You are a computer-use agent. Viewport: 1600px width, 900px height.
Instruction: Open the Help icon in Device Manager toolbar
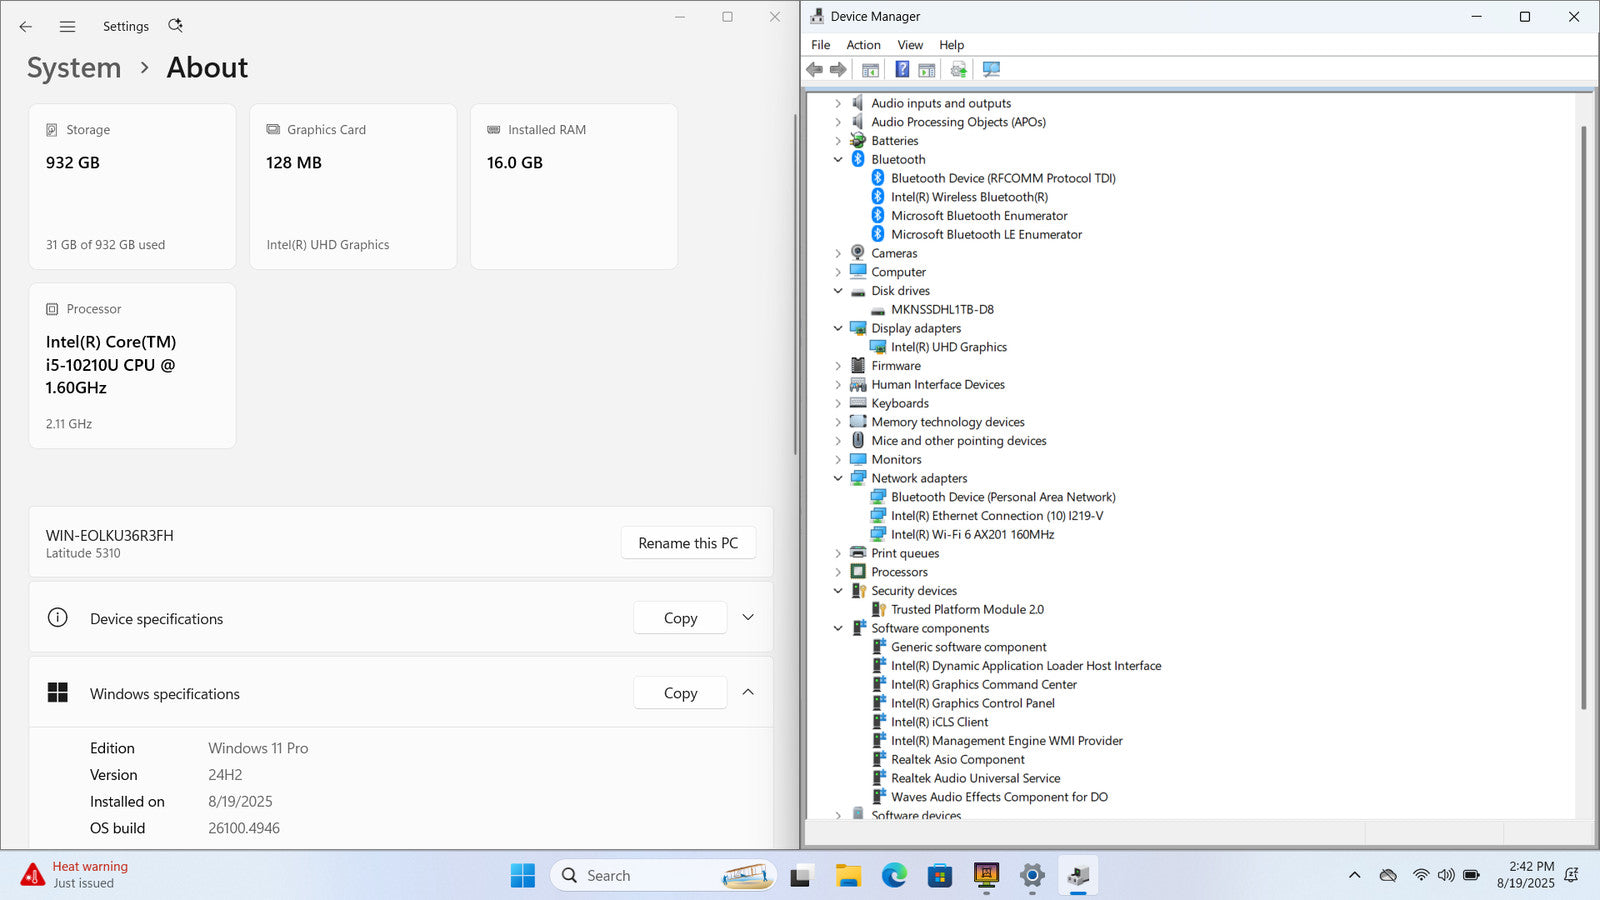tap(902, 70)
